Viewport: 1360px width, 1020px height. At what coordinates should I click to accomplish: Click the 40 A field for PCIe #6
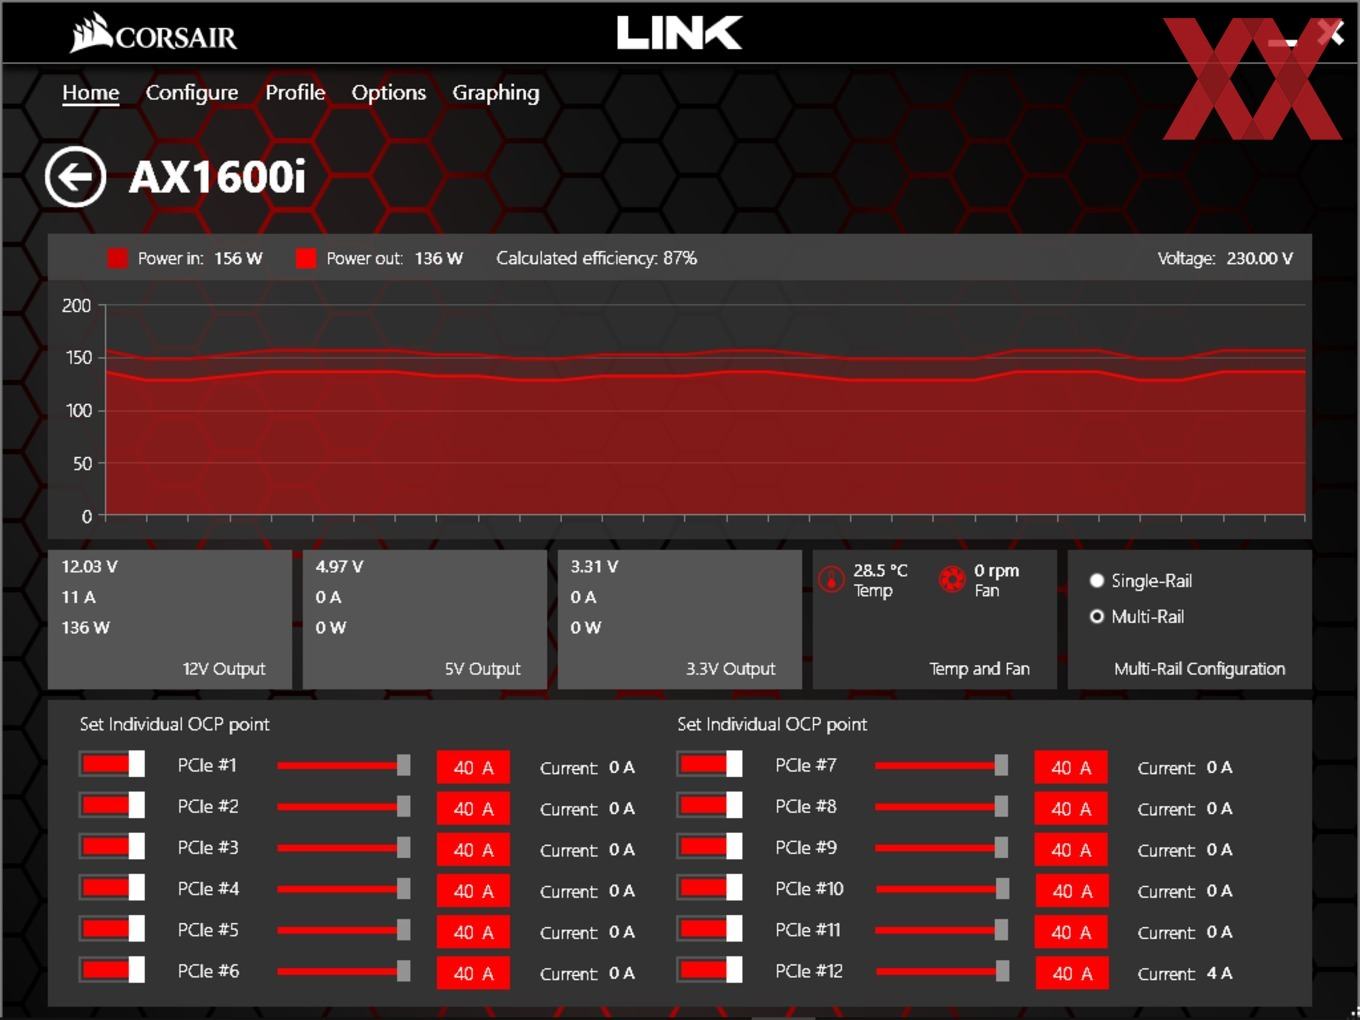[x=473, y=973]
